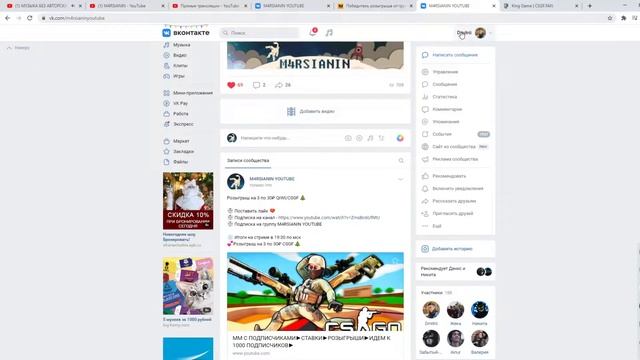The width and height of the screenshot is (640, 360).
Task: Like the M4RSIANIN banner post via heart
Action: (231, 85)
